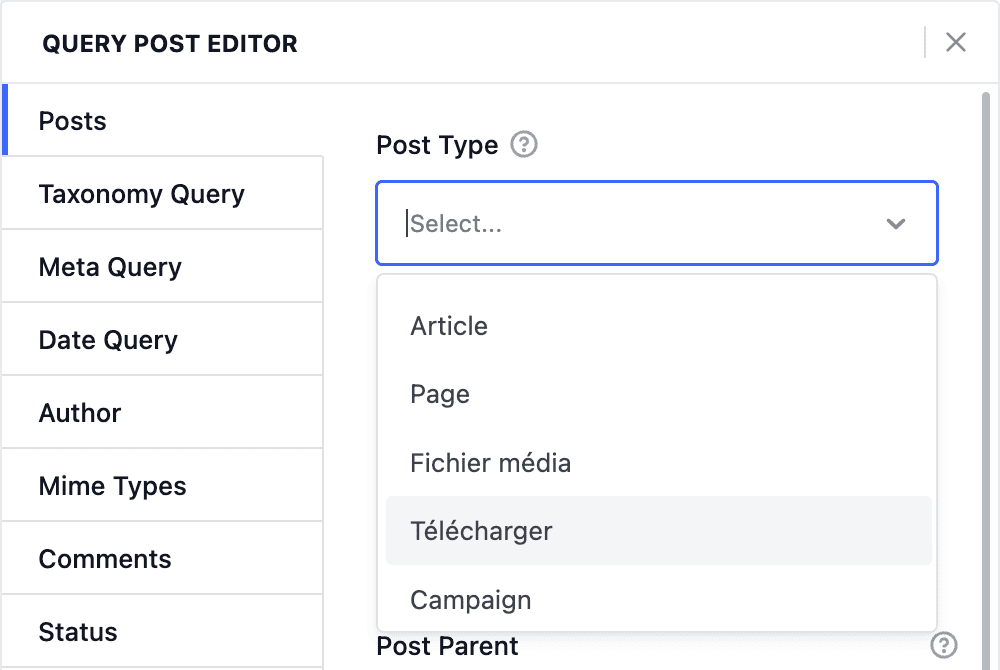Open the Status tab

78,632
